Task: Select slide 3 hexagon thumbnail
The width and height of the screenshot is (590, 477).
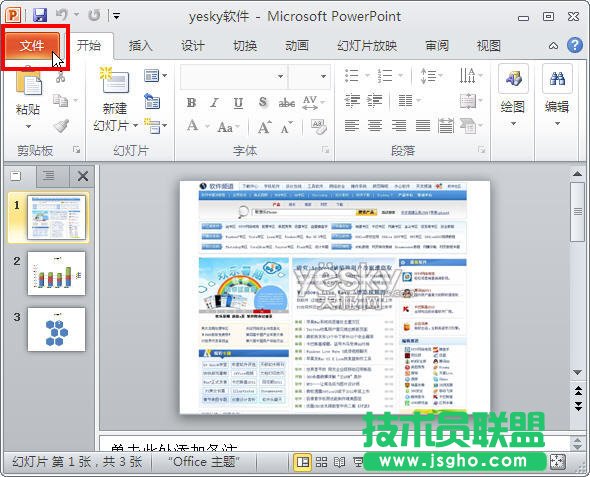Action: pyautogui.click(x=56, y=330)
